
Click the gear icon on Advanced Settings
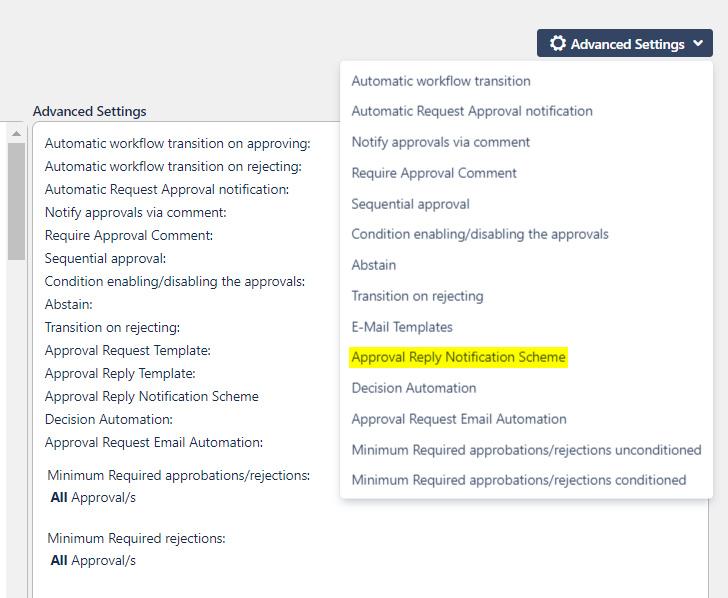[558, 44]
